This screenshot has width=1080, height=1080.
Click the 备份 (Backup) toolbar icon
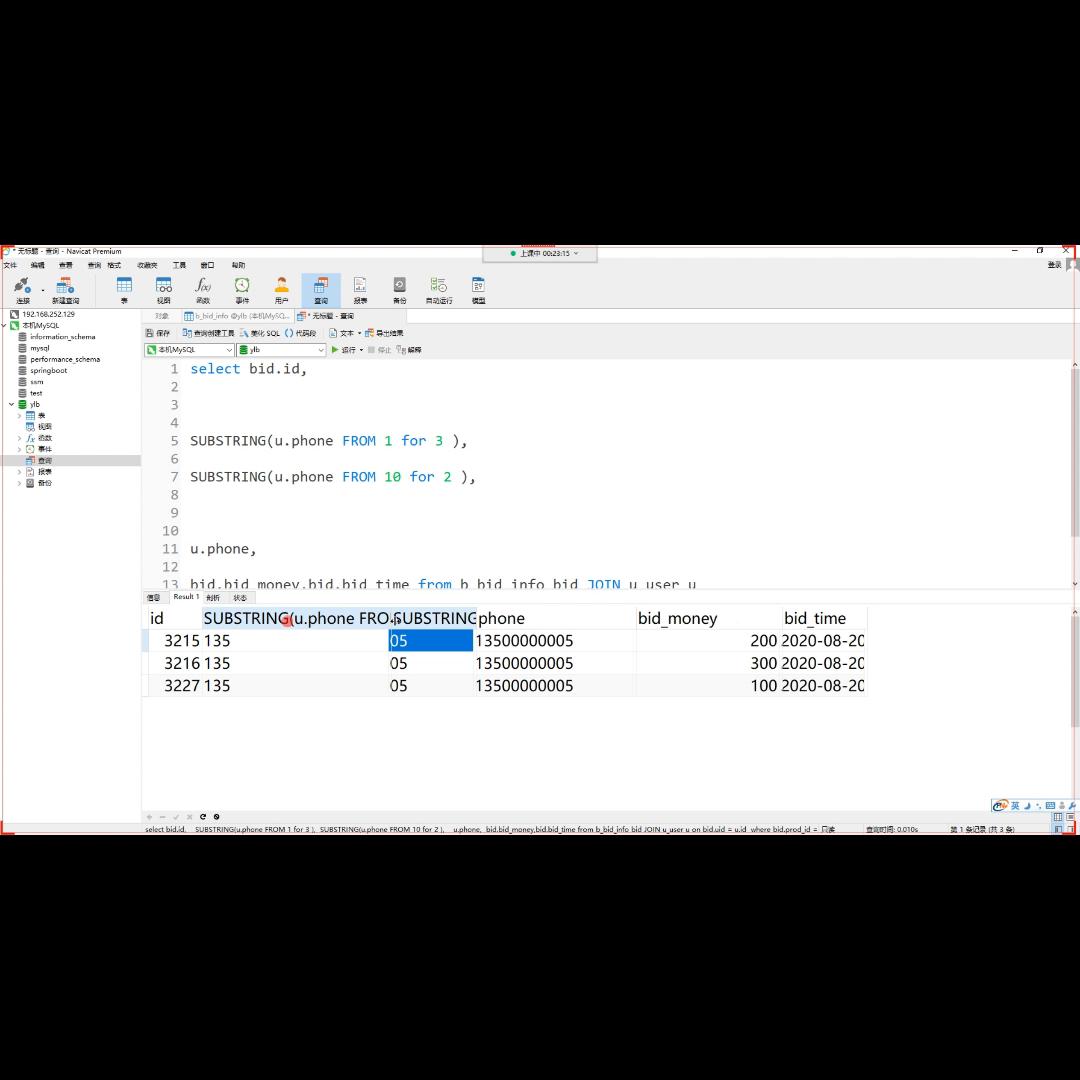pos(399,290)
